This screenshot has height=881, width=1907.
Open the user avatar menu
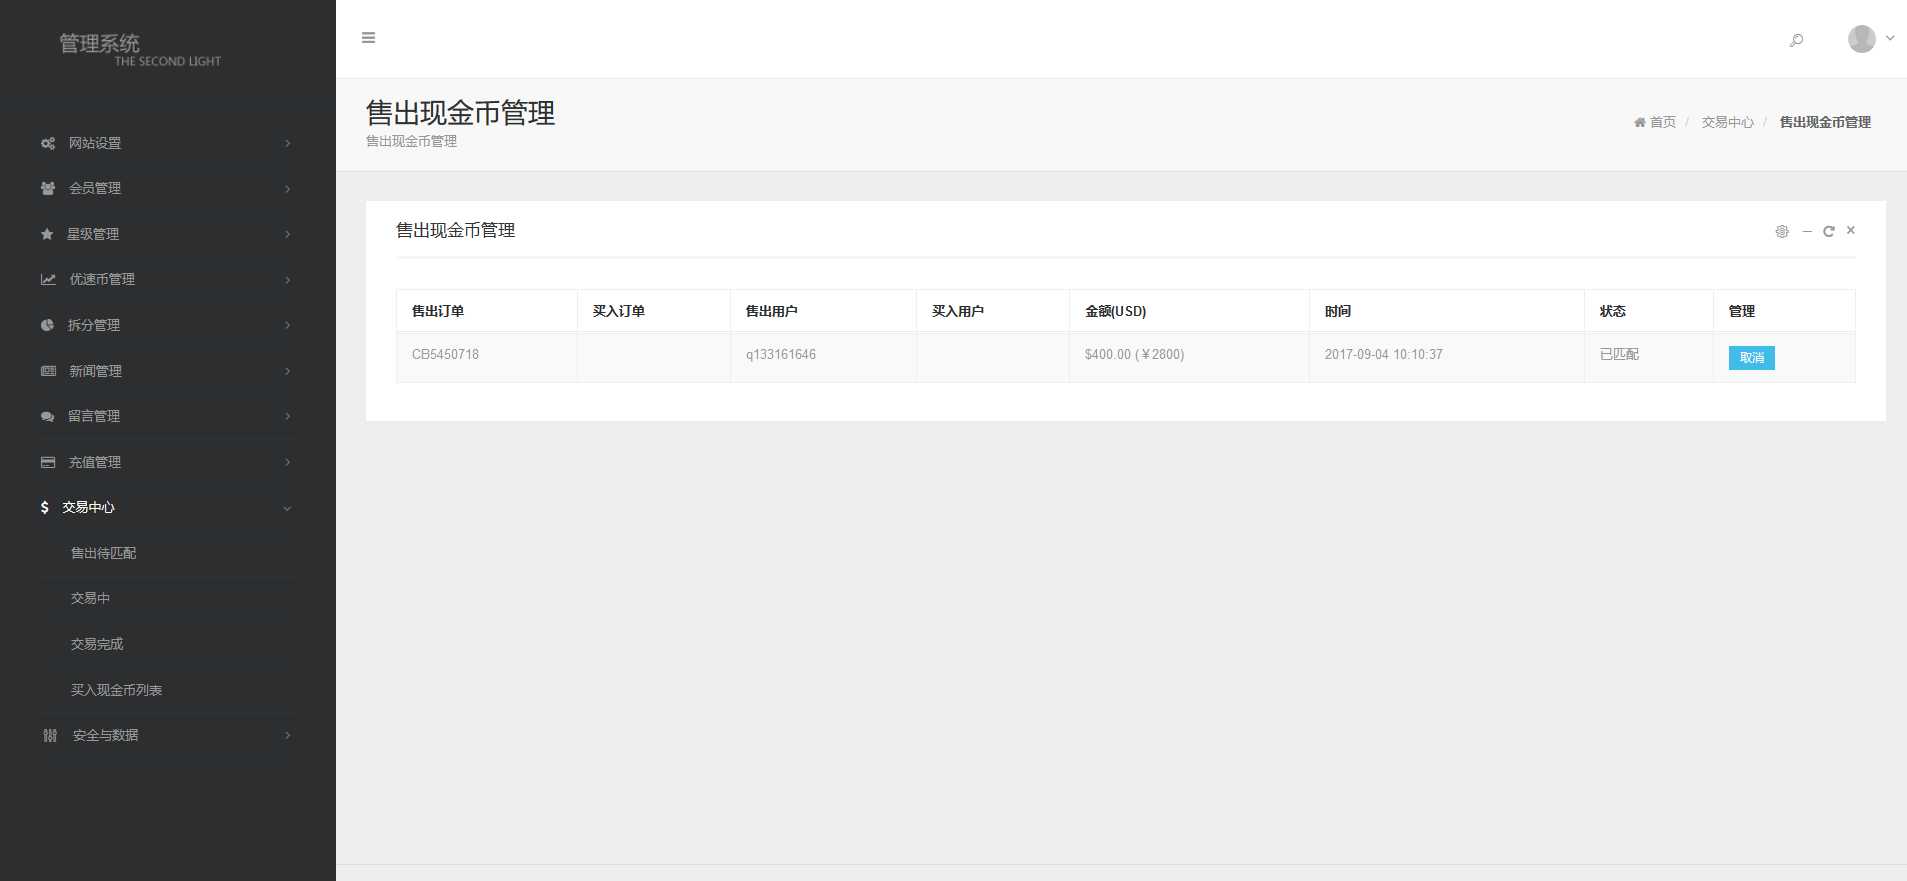coord(1868,39)
